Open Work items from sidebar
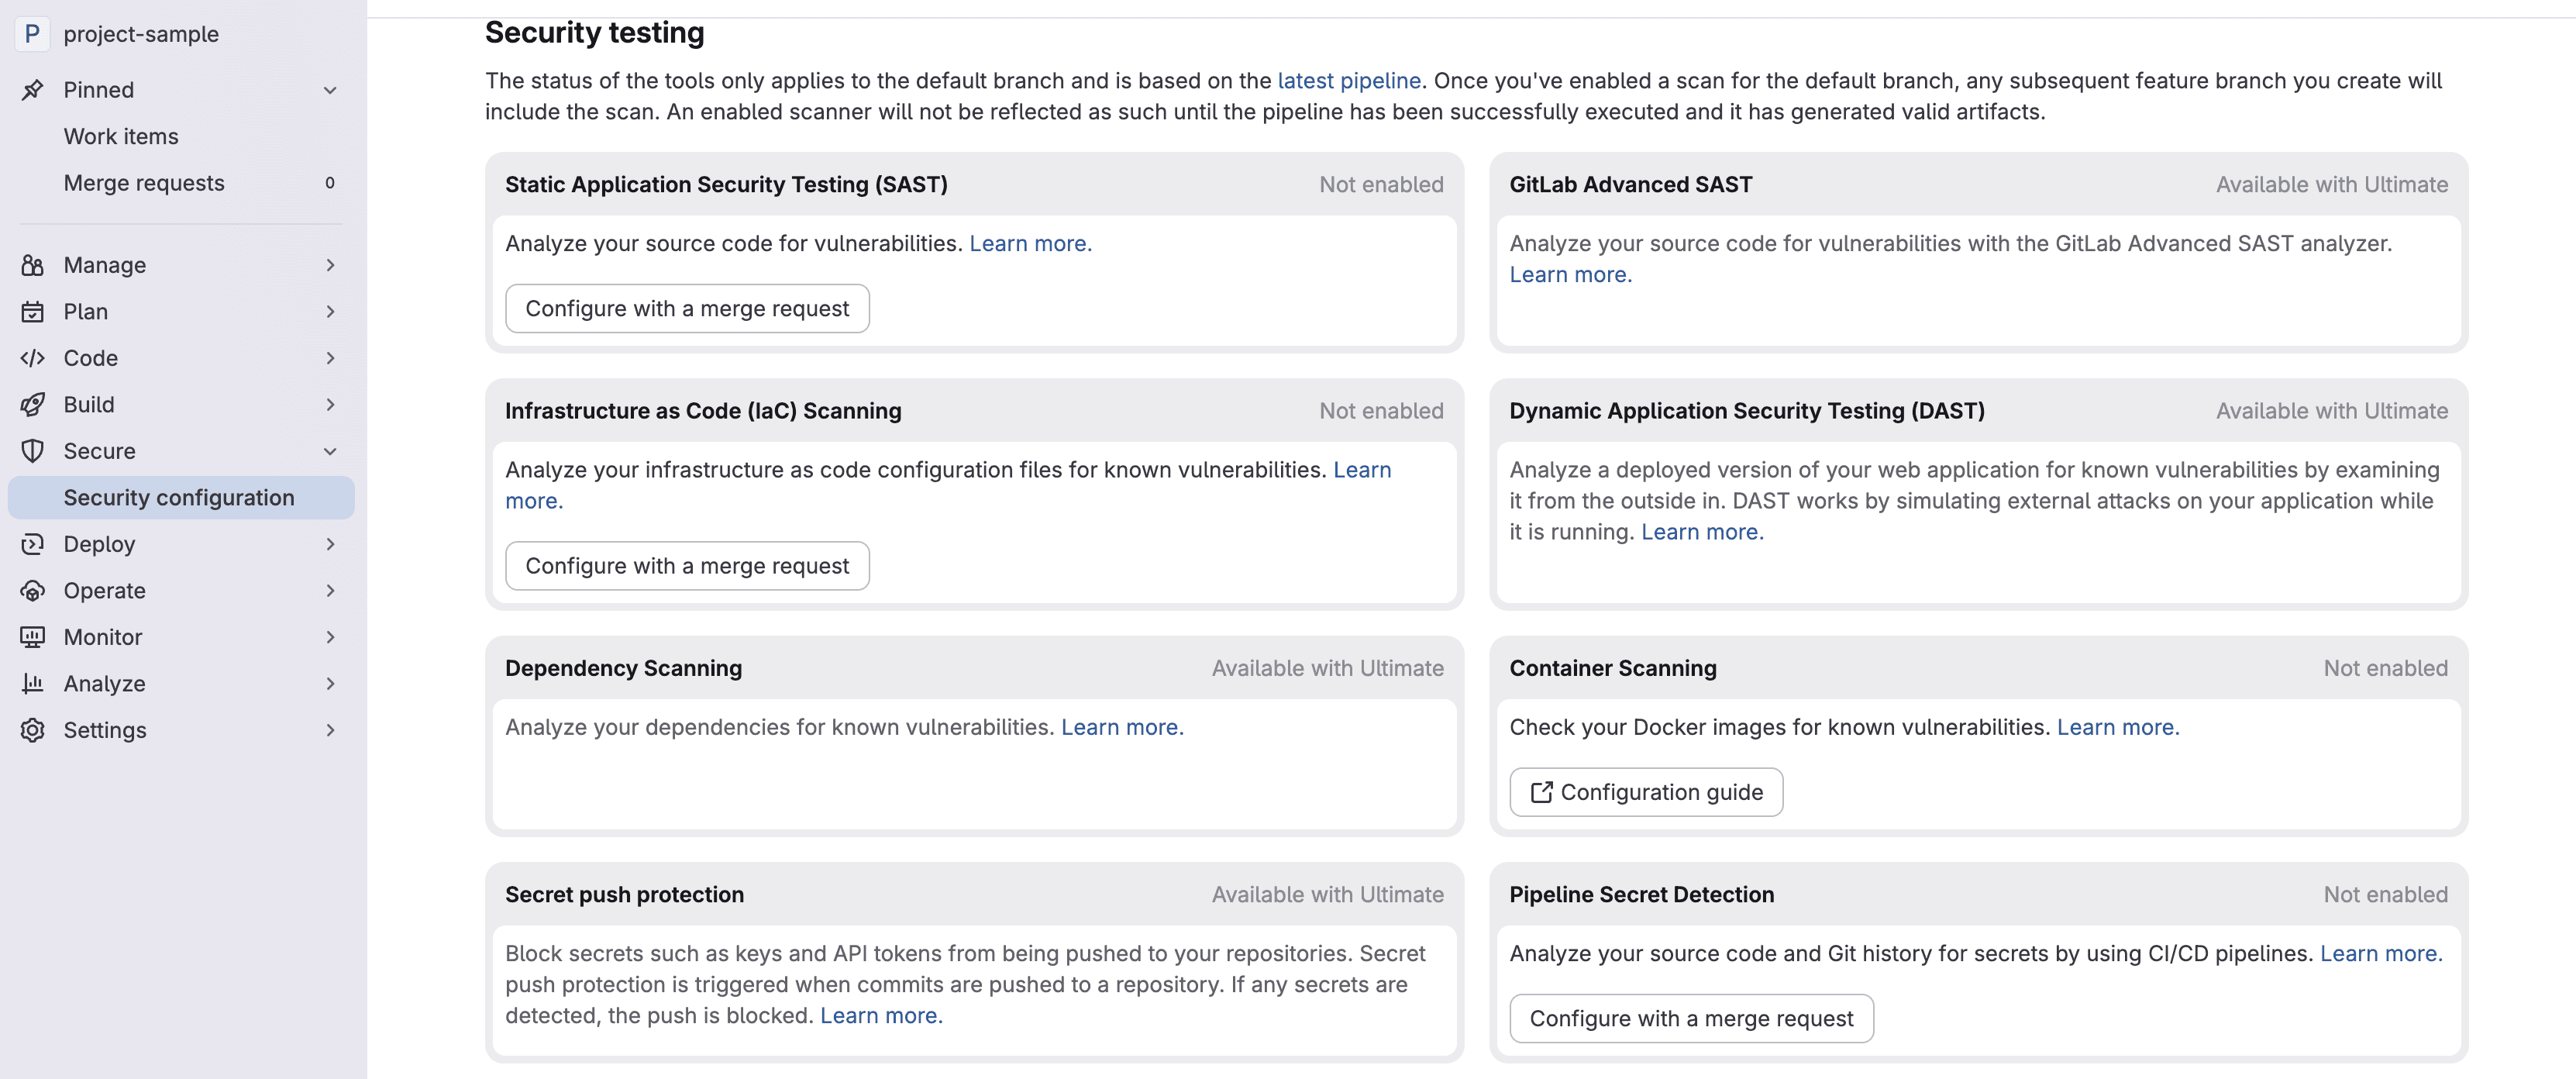 [x=120, y=136]
